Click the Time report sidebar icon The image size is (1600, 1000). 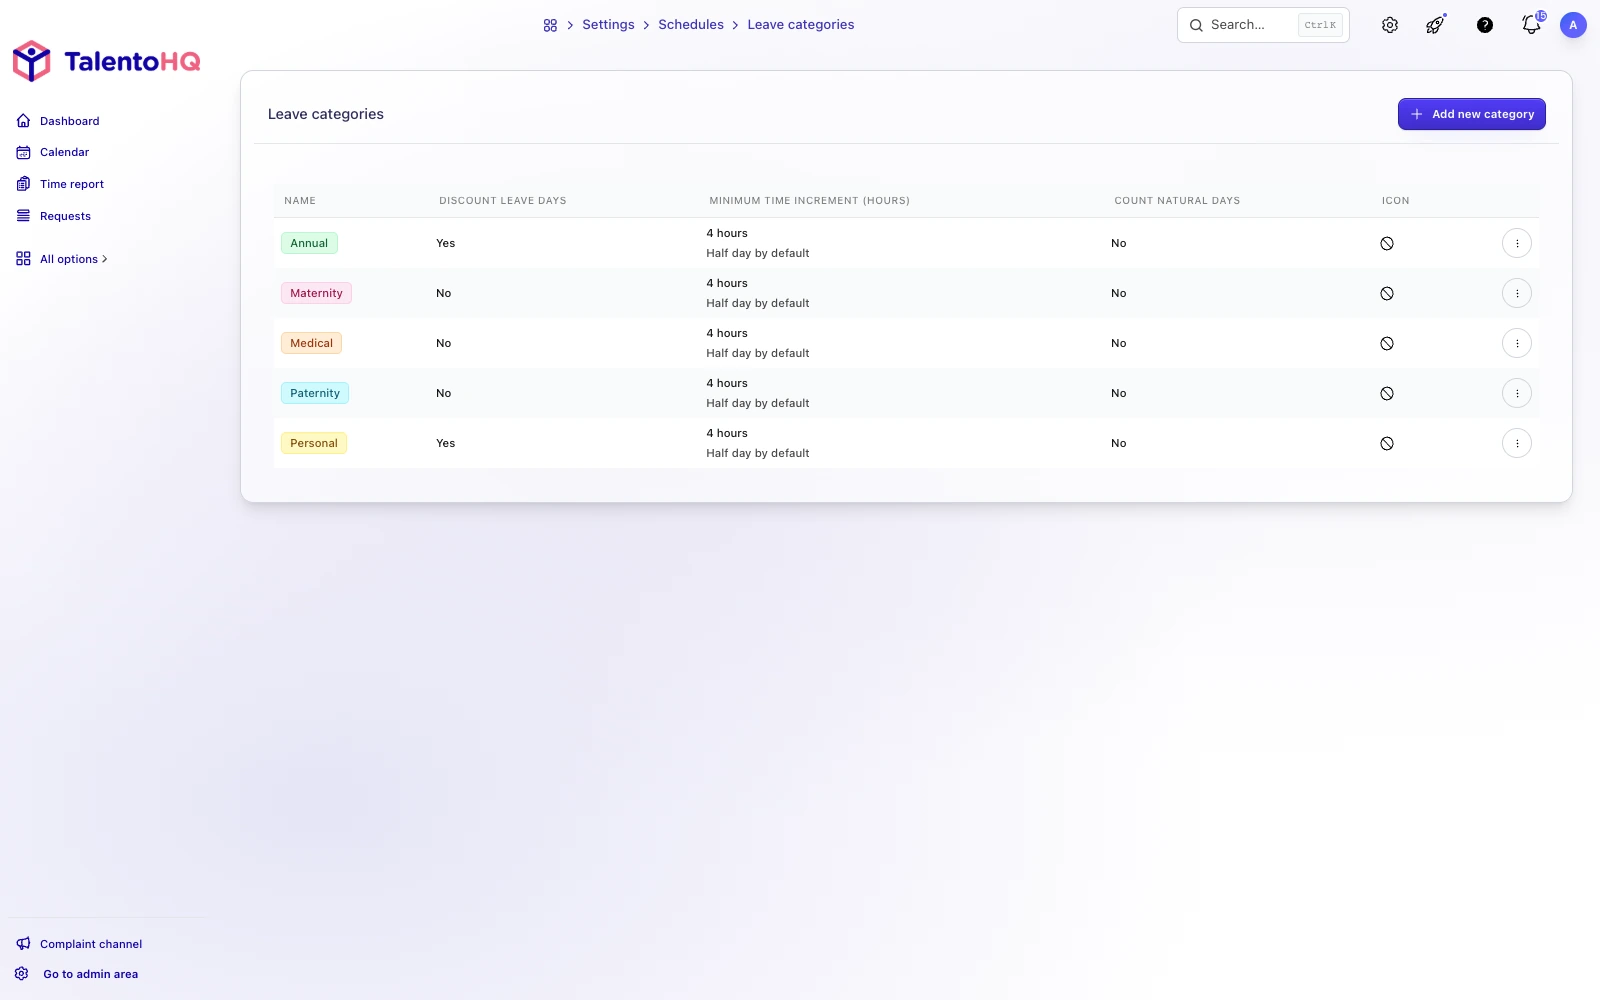[x=23, y=184]
